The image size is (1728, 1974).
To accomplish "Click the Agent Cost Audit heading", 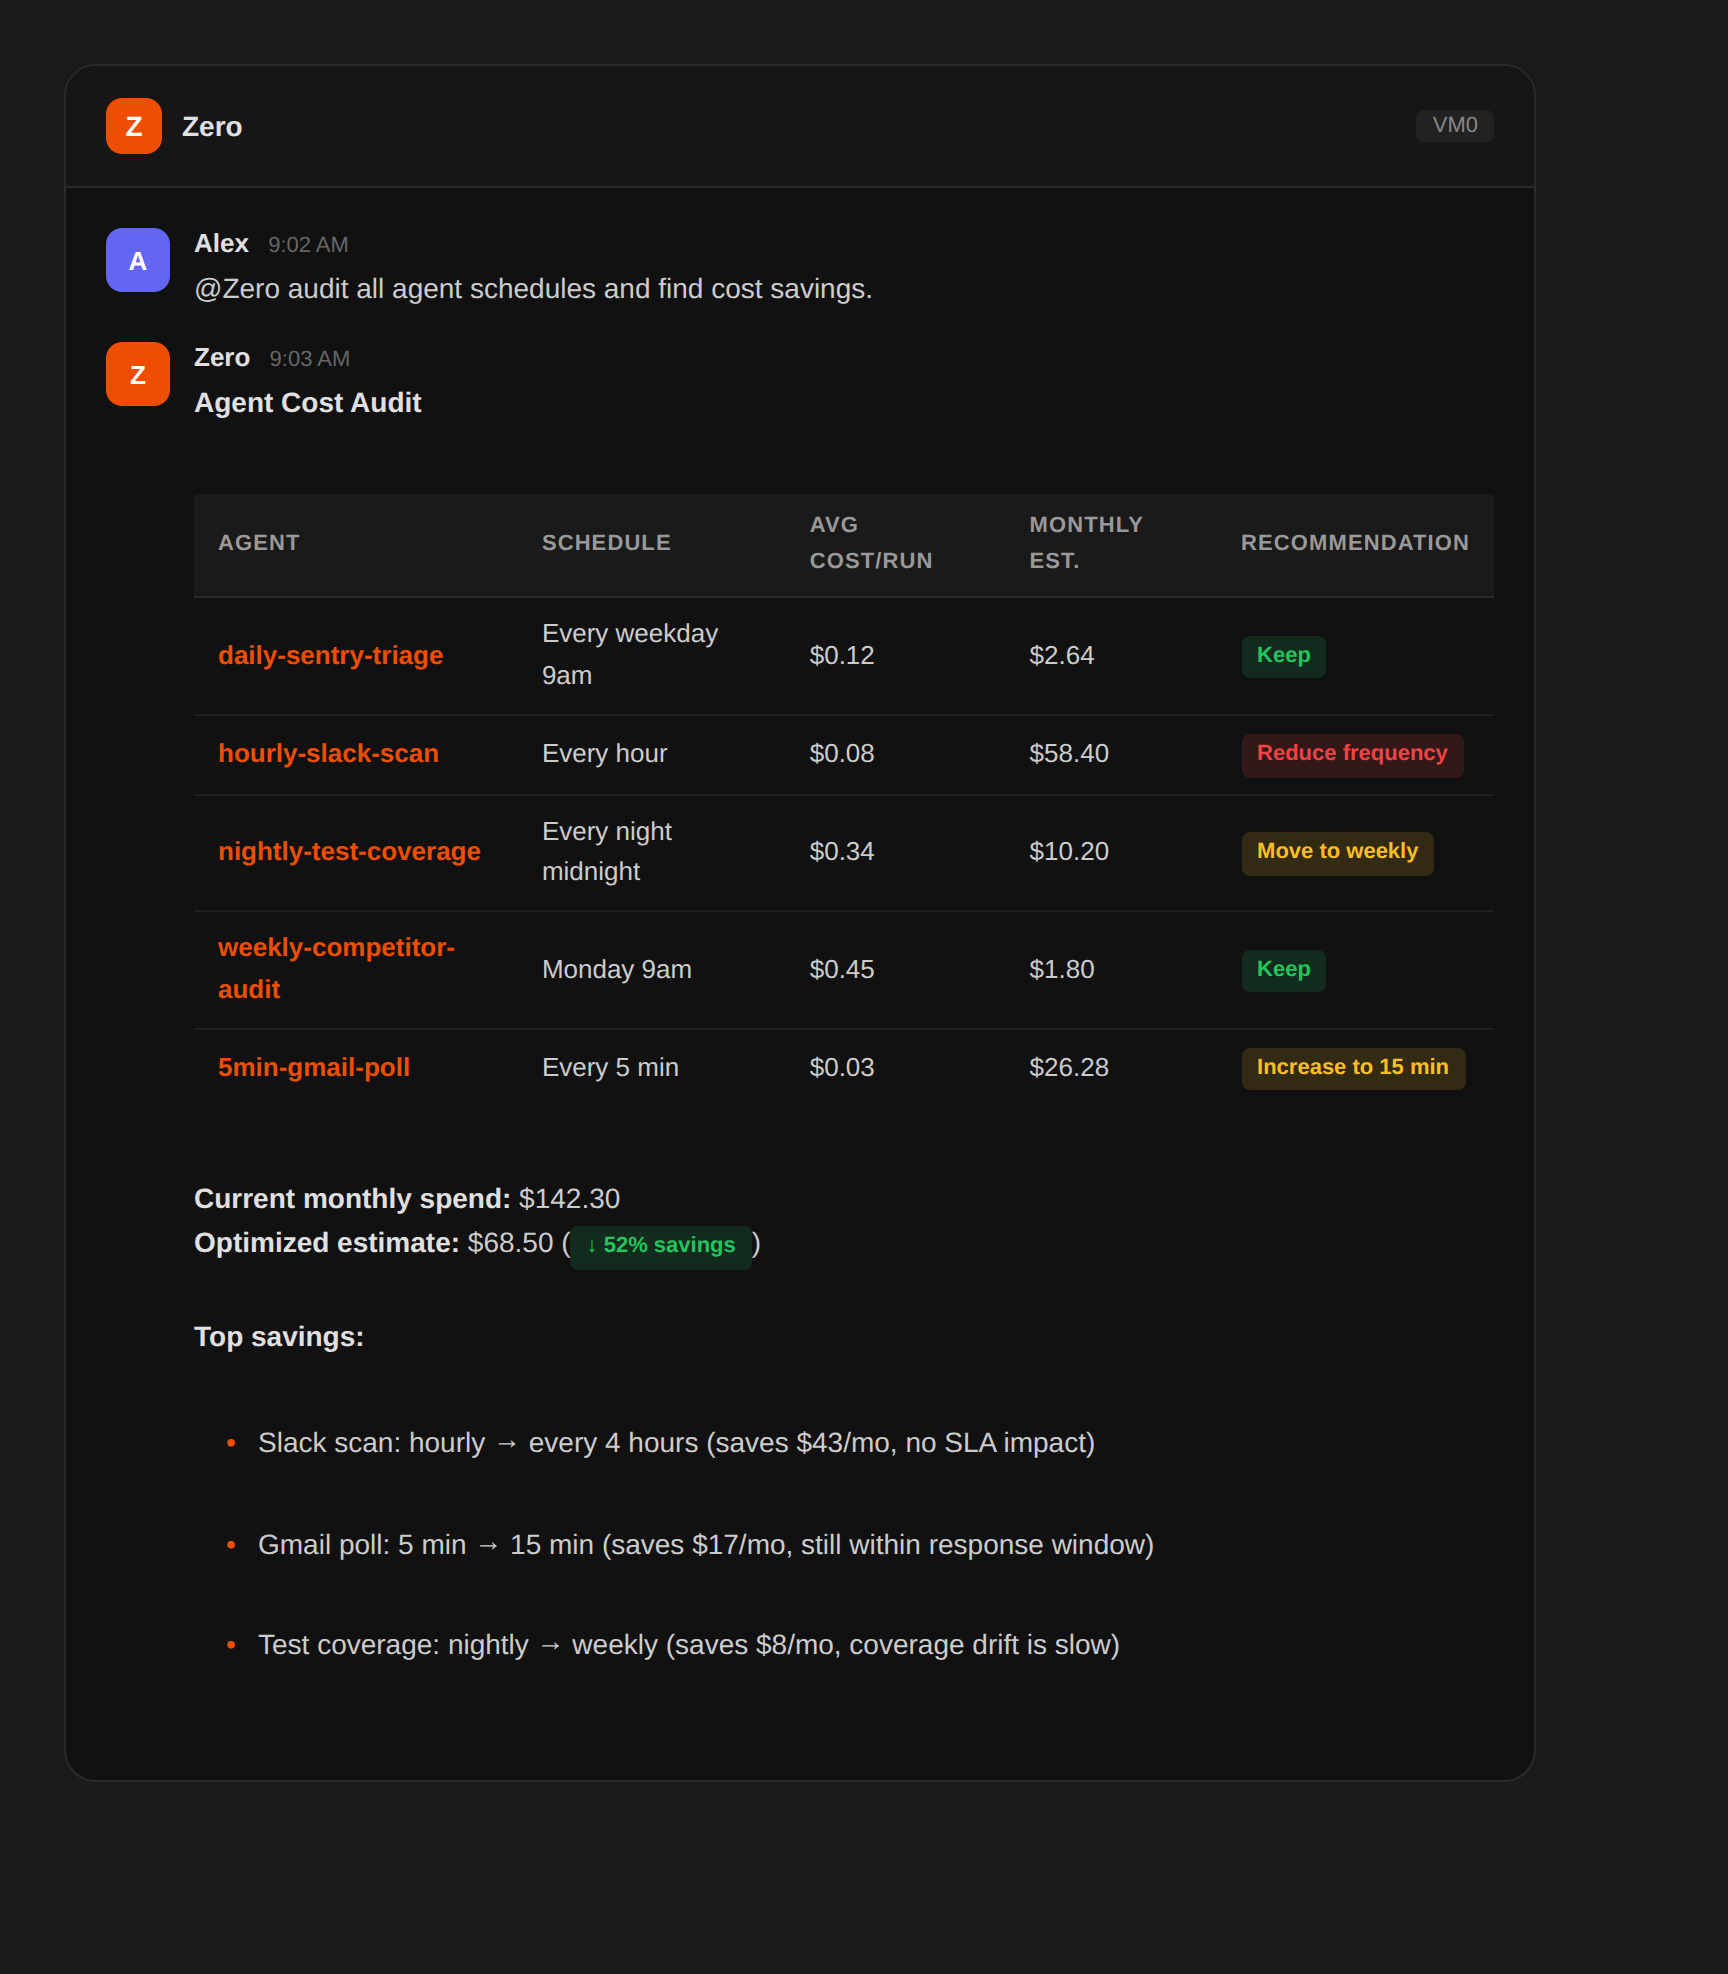I will [x=308, y=403].
